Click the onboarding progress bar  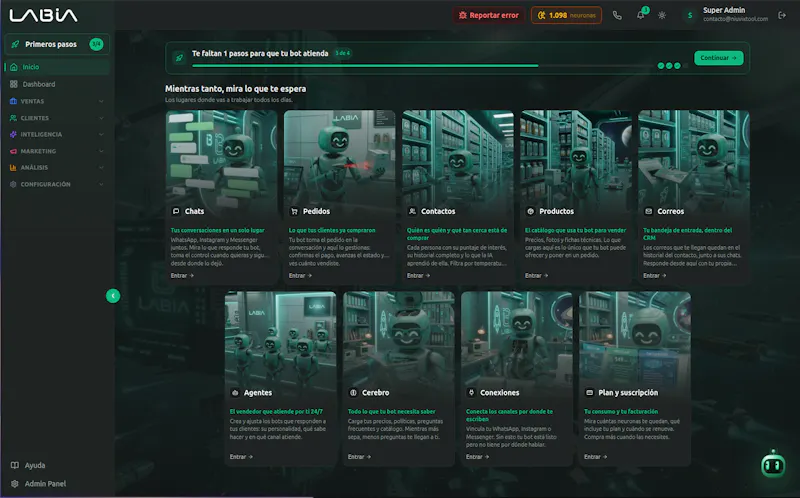click(x=422, y=65)
